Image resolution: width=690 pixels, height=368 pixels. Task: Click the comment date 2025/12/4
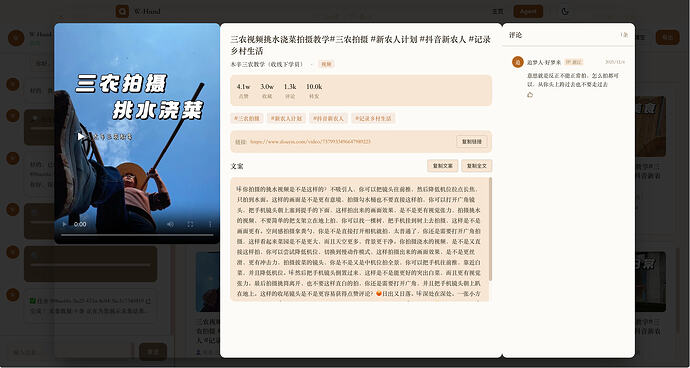pos(615,62)
